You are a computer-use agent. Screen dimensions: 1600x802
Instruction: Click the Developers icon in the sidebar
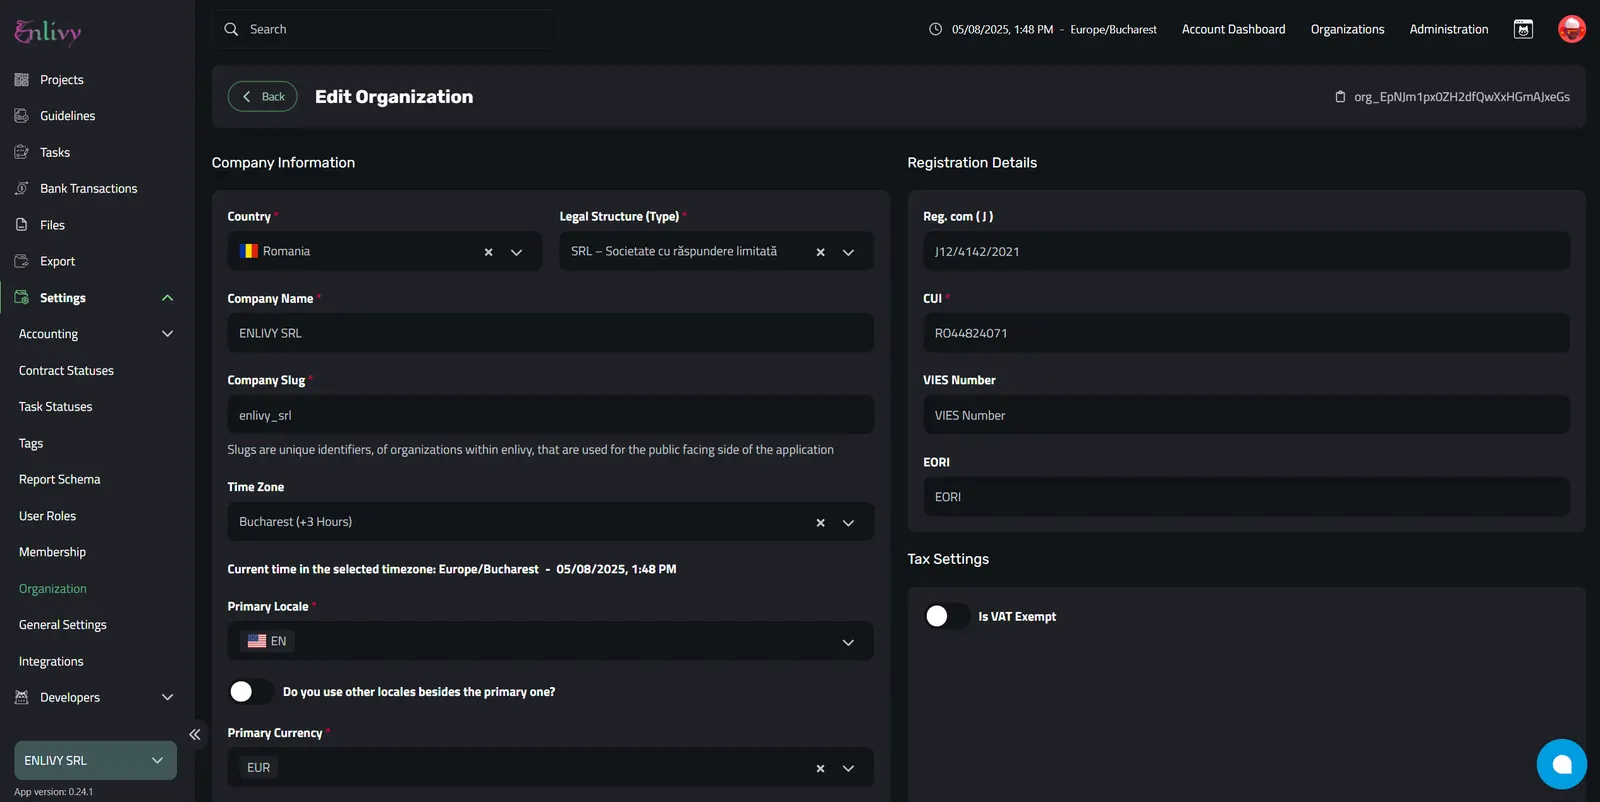[x=22, y=698]
